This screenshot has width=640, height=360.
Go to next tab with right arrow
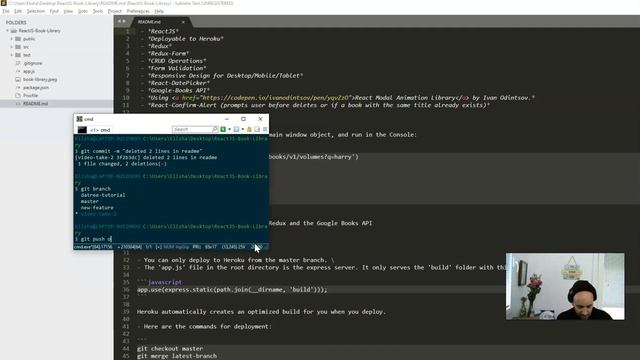[x=124, y=21]
